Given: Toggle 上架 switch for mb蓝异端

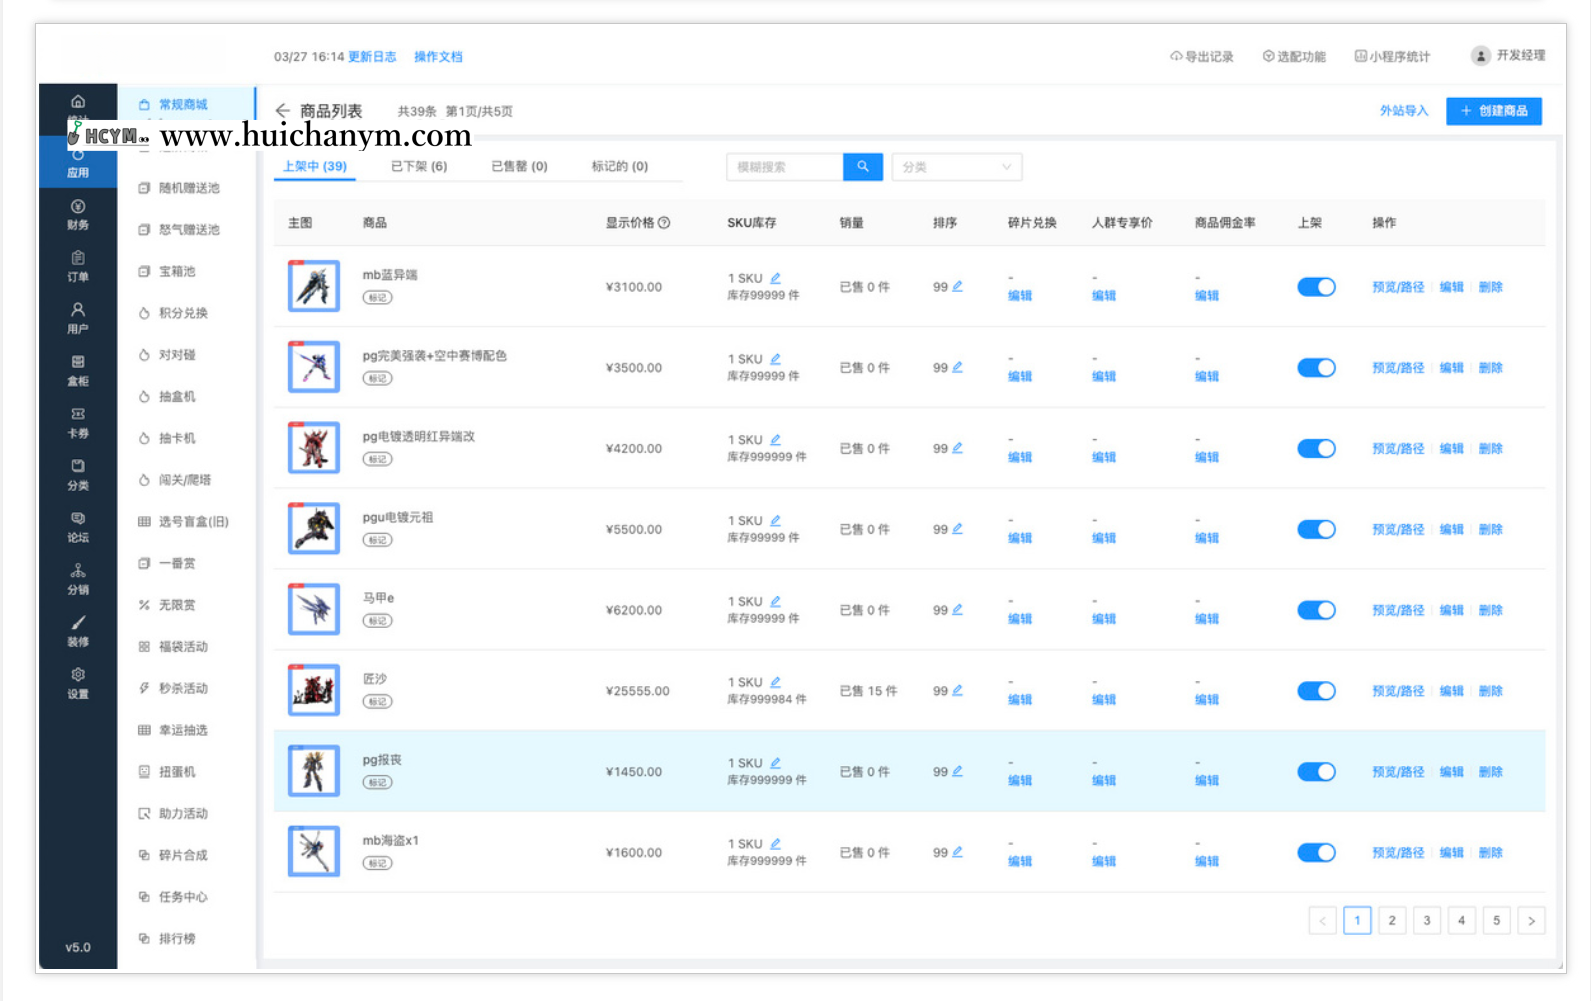Looking at the screenshot, I should coord(1316,287).
